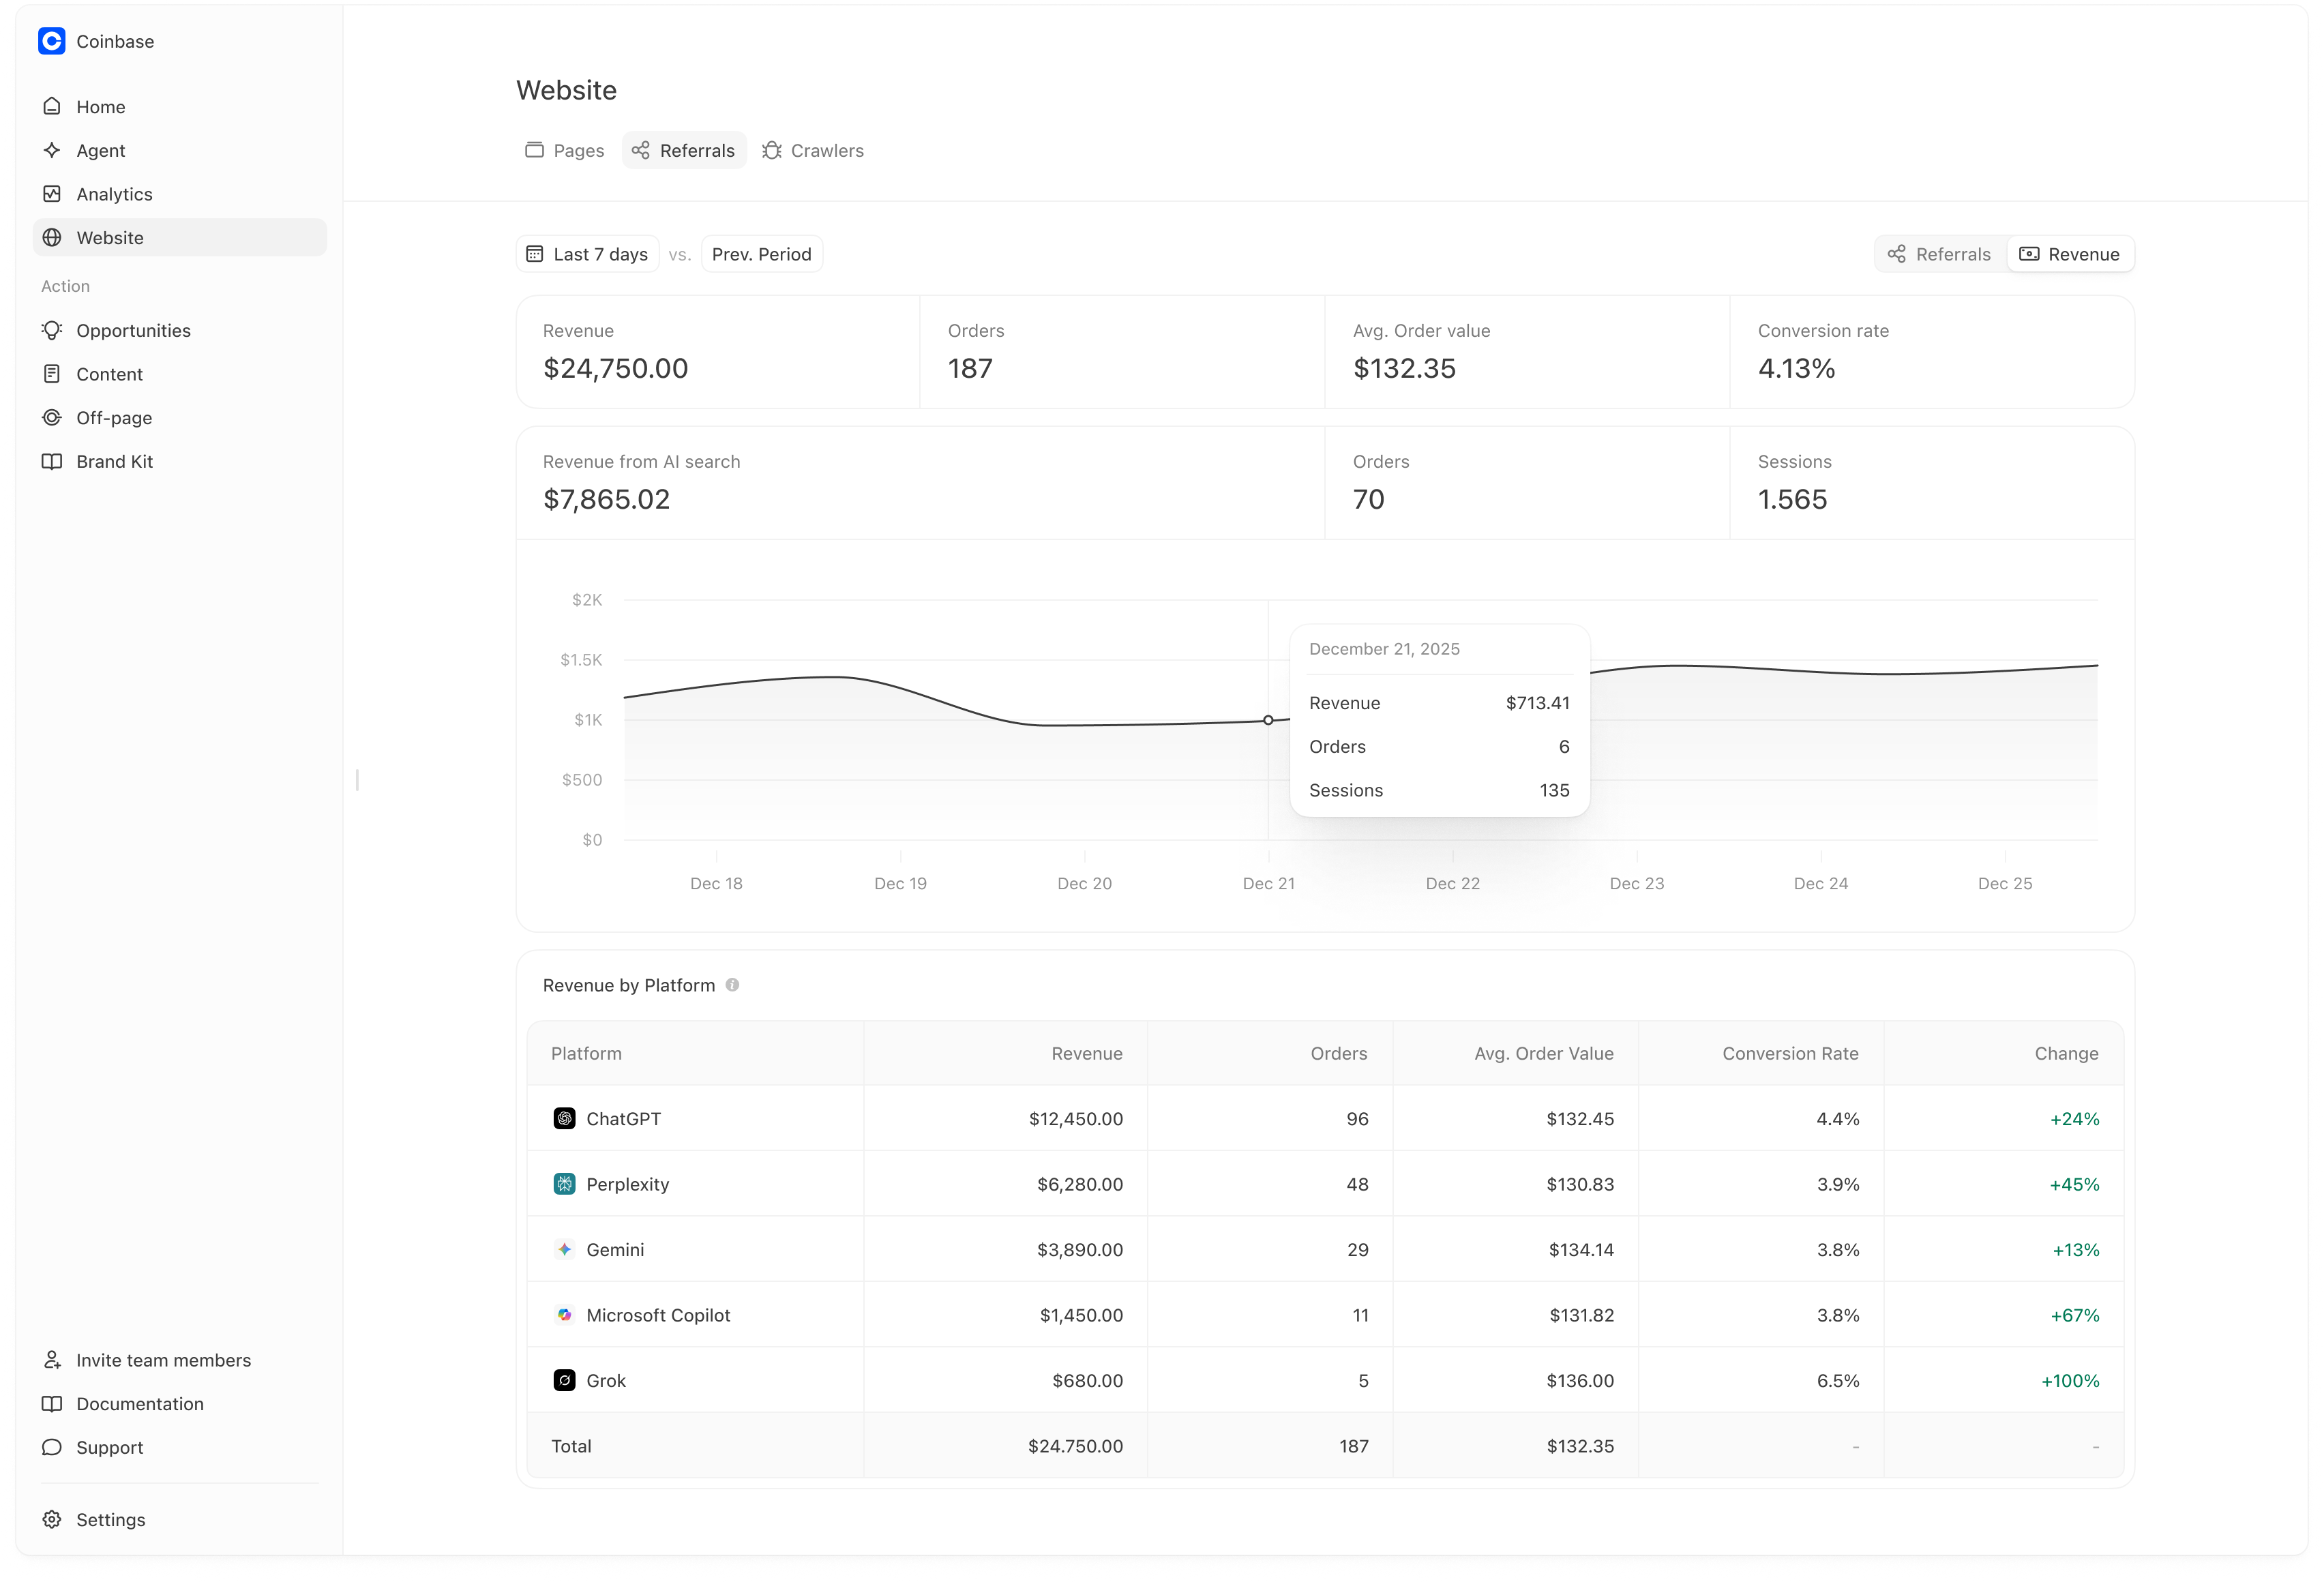This screenshot has width=2324, height=1582.
Task: Click the Coinbase logo icon
Action: pyautogui.click(x=52, y=41)
